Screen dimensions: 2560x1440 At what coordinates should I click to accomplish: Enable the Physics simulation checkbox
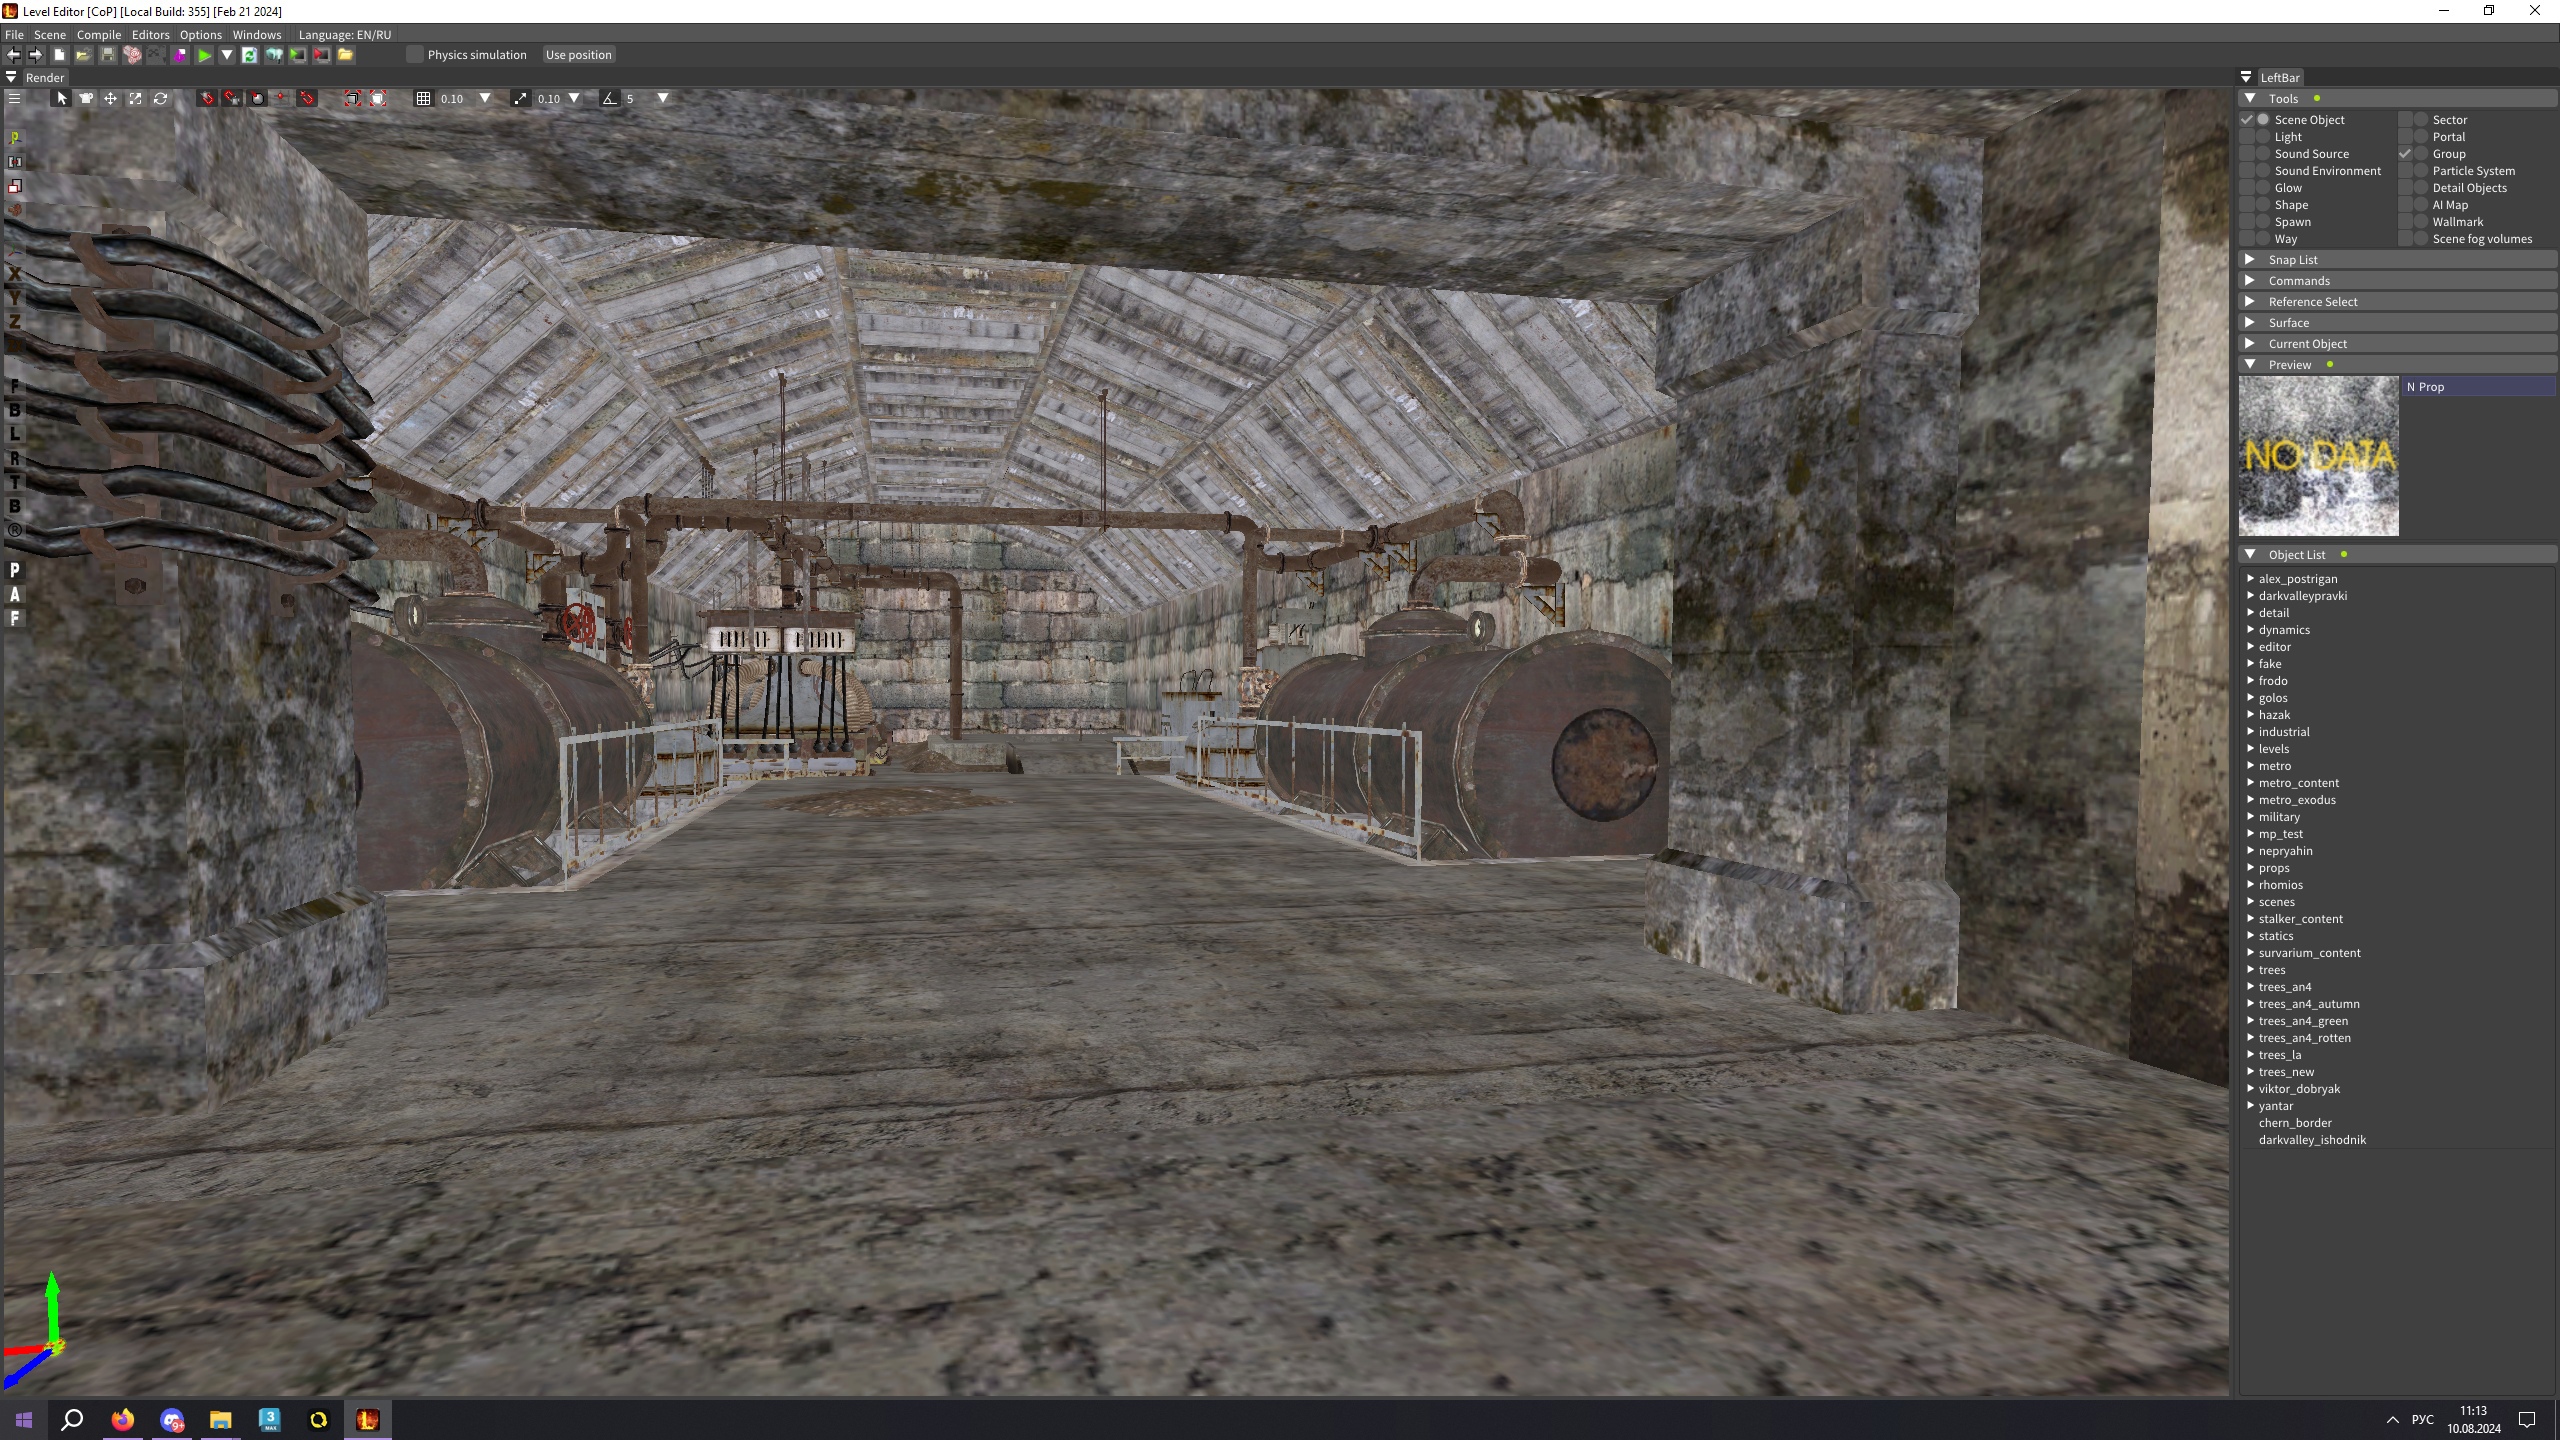(415, 55)
